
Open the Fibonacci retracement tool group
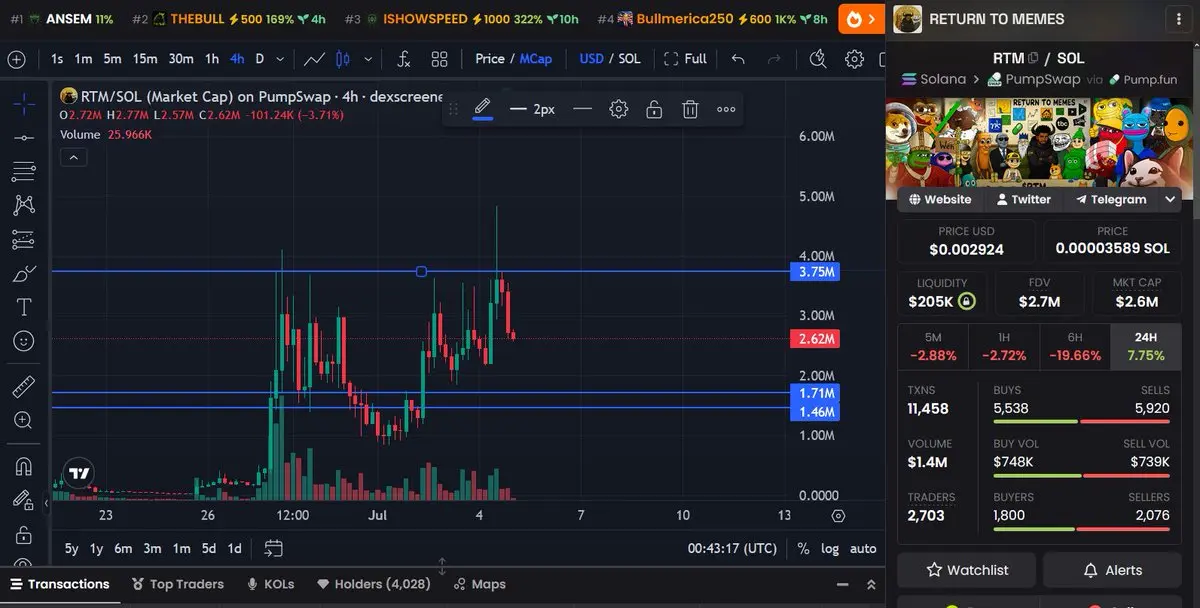pyautogui.click(x=24, y=172)
